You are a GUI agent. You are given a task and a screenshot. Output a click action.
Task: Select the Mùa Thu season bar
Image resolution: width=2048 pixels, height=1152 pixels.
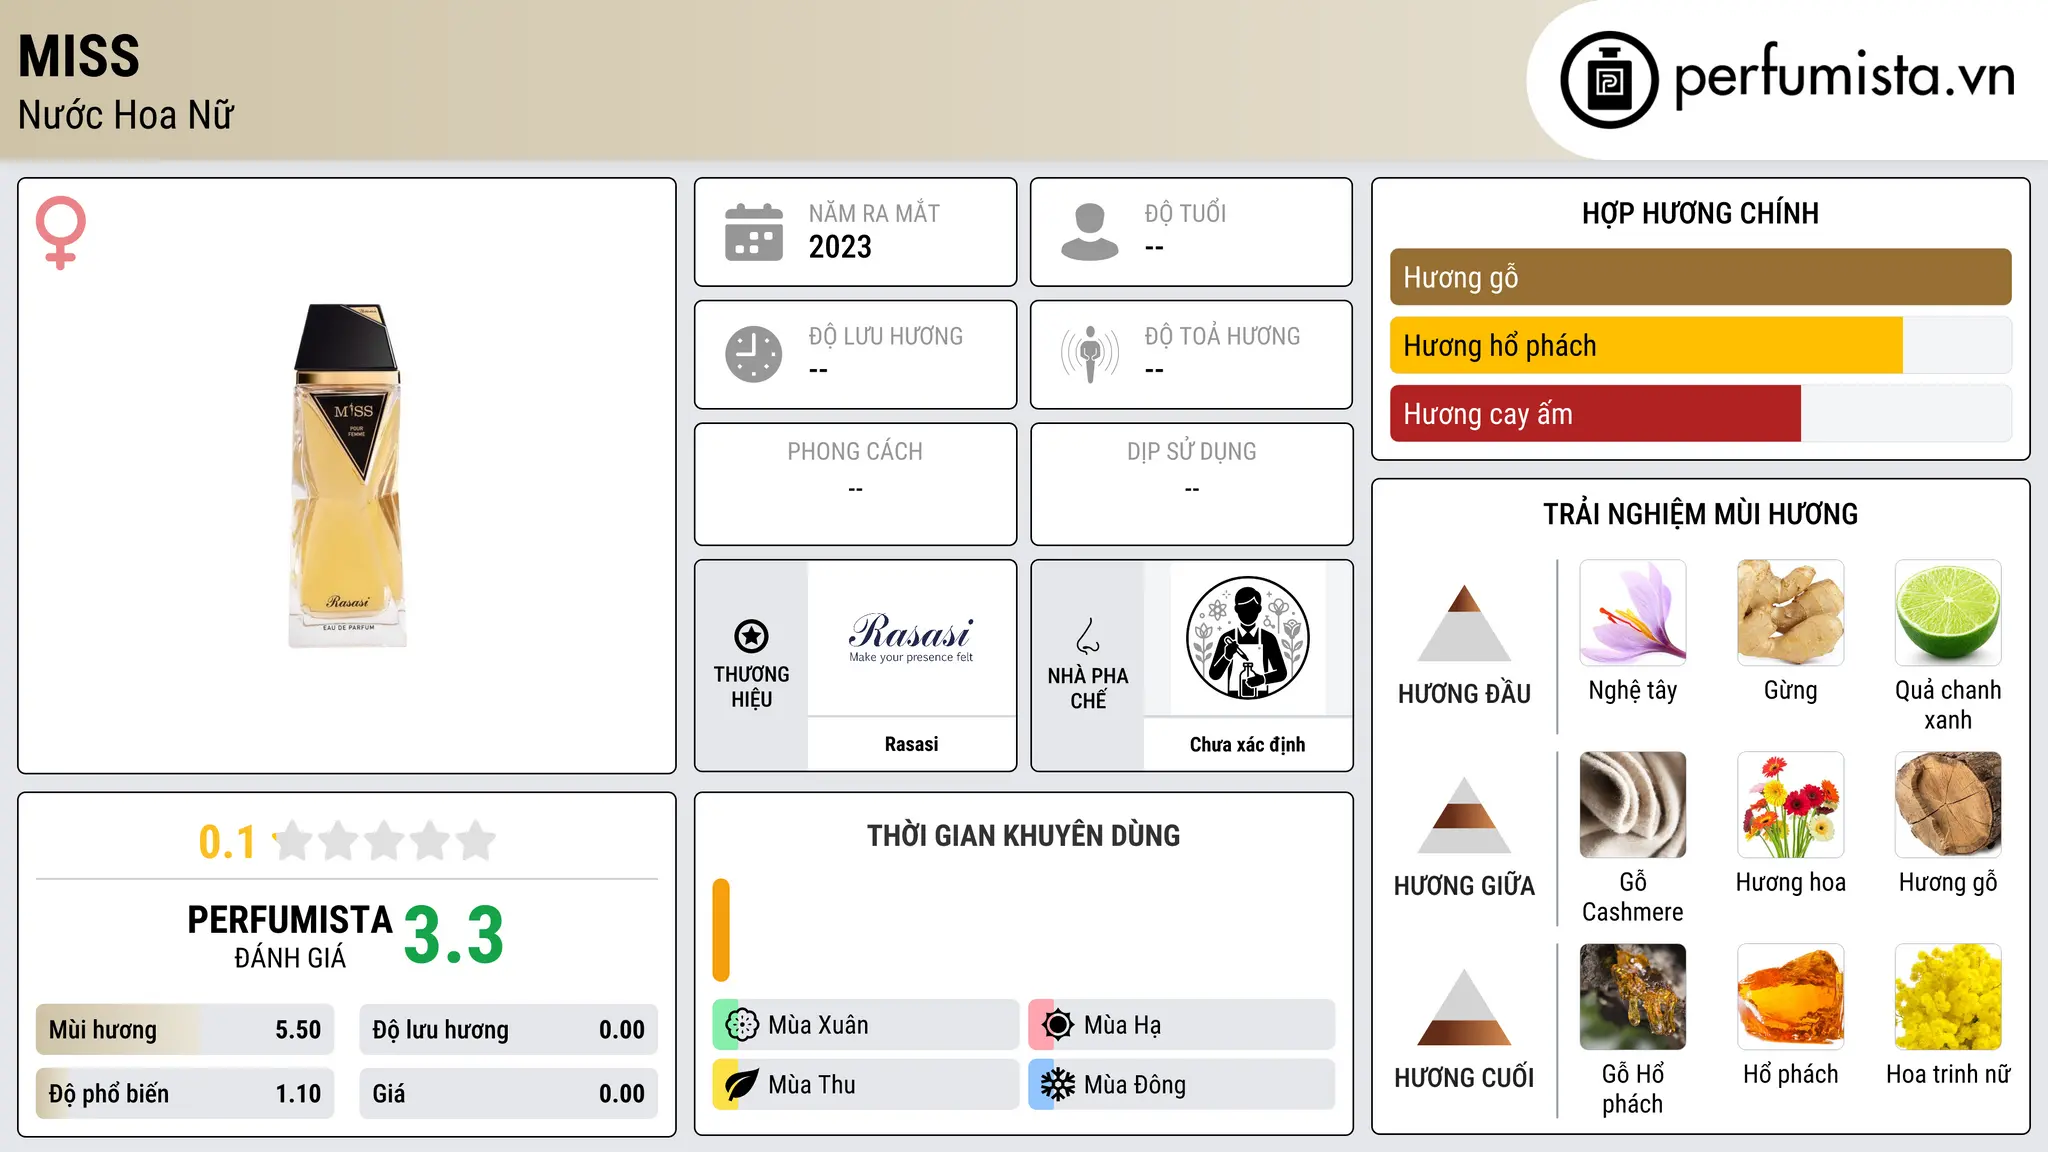[x=865, y=1085]
